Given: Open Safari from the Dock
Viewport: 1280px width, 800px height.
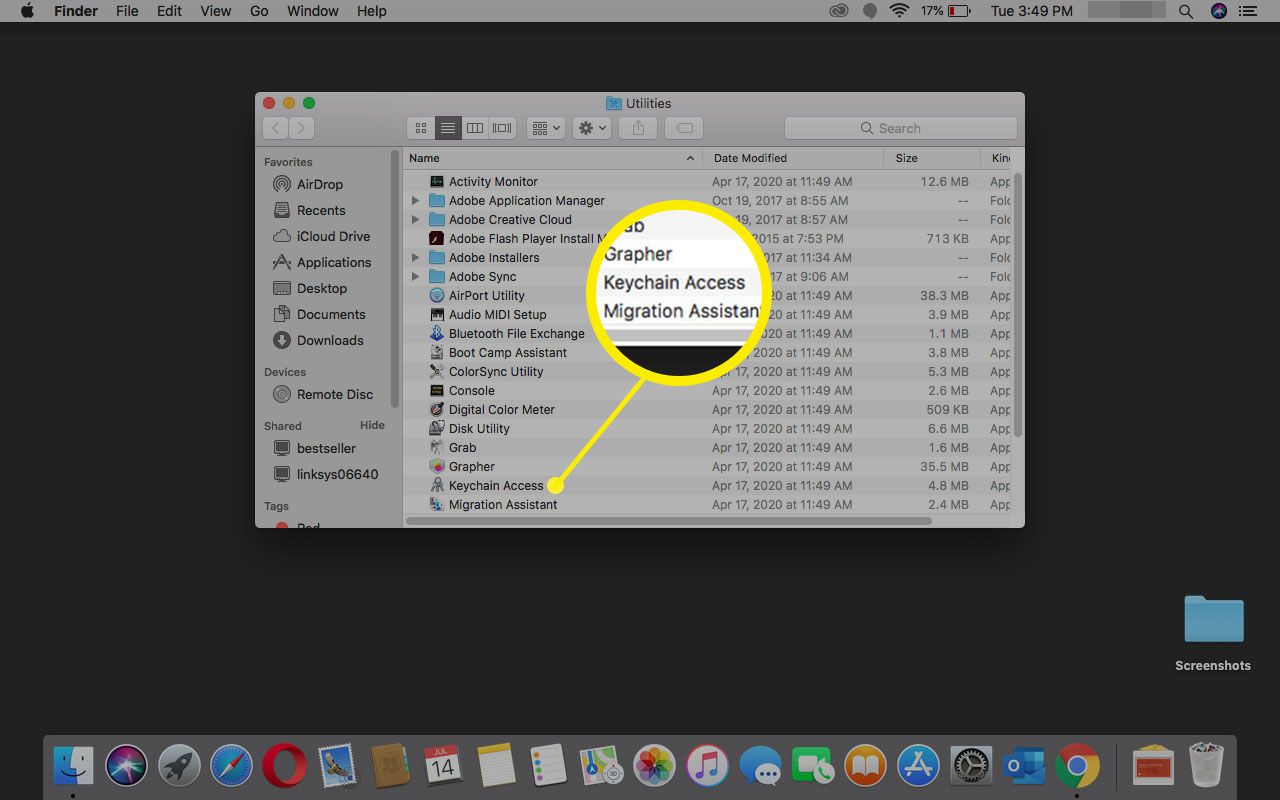Looking at the screenshot, I should (x=231, y=767).
